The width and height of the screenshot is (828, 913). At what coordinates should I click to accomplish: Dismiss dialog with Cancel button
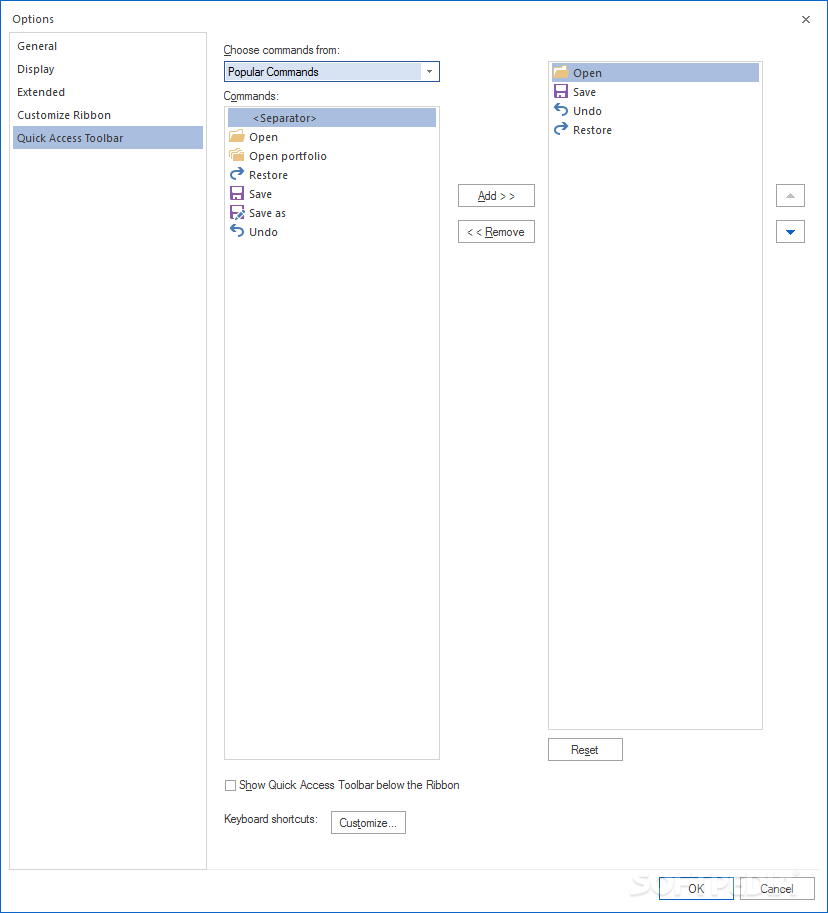pos(777,889)
